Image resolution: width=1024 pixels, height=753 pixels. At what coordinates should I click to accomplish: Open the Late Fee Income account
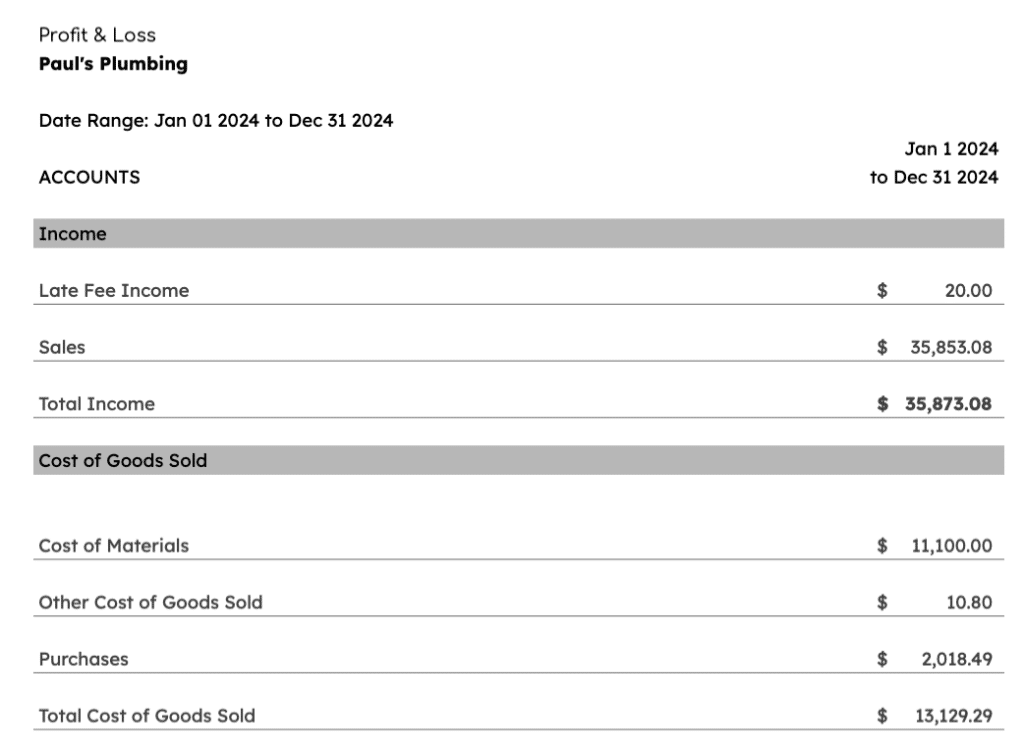pos(114,291)
